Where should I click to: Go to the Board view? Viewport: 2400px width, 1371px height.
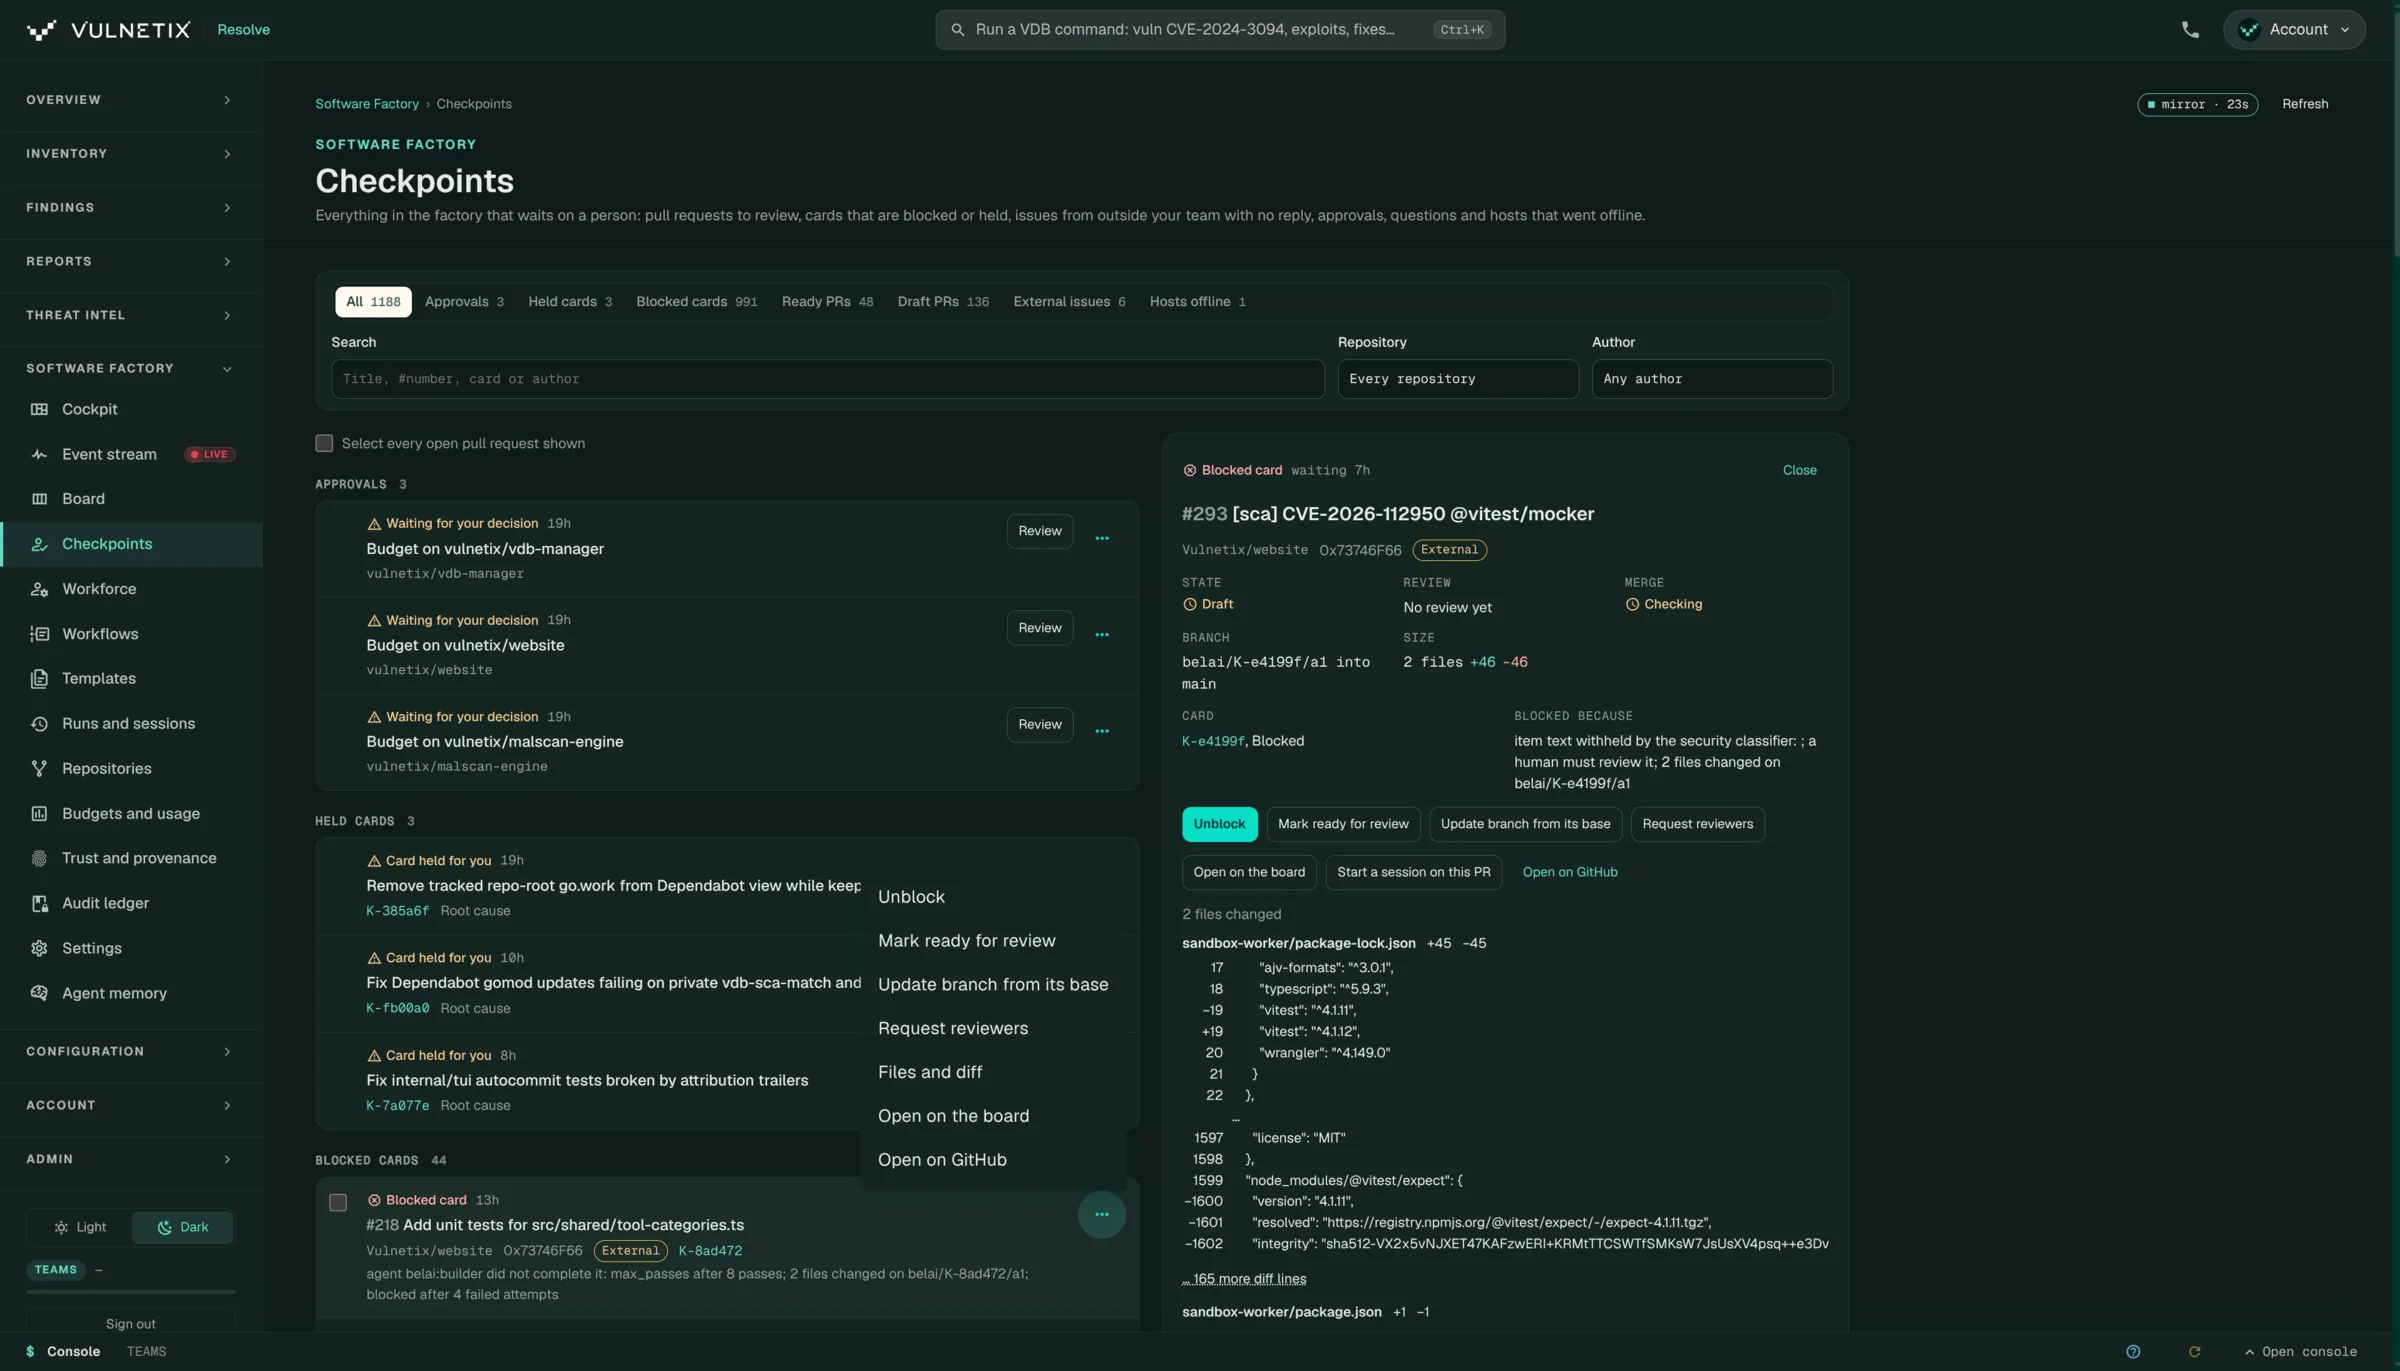coord(131,499)
